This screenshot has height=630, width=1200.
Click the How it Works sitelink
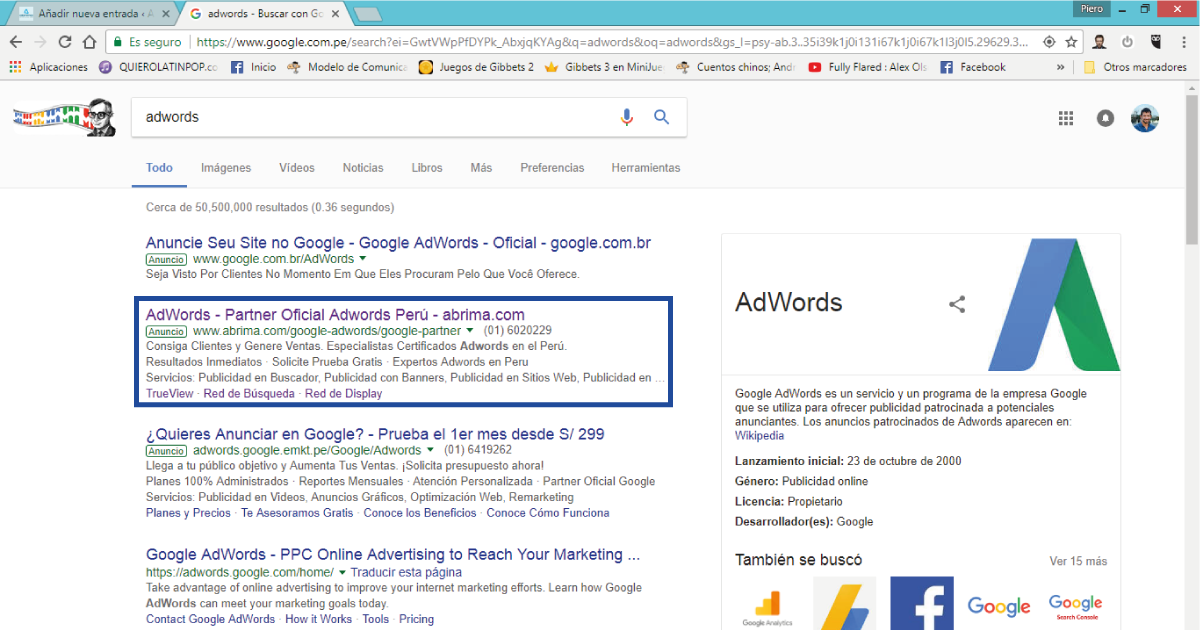318,619
